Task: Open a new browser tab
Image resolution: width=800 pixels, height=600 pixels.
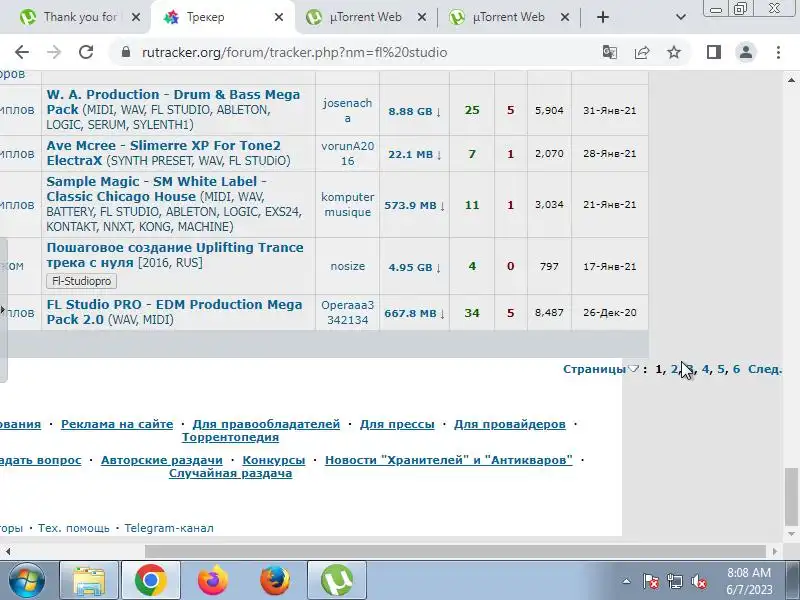Action: pyautogui.click(x=603, y=17)
